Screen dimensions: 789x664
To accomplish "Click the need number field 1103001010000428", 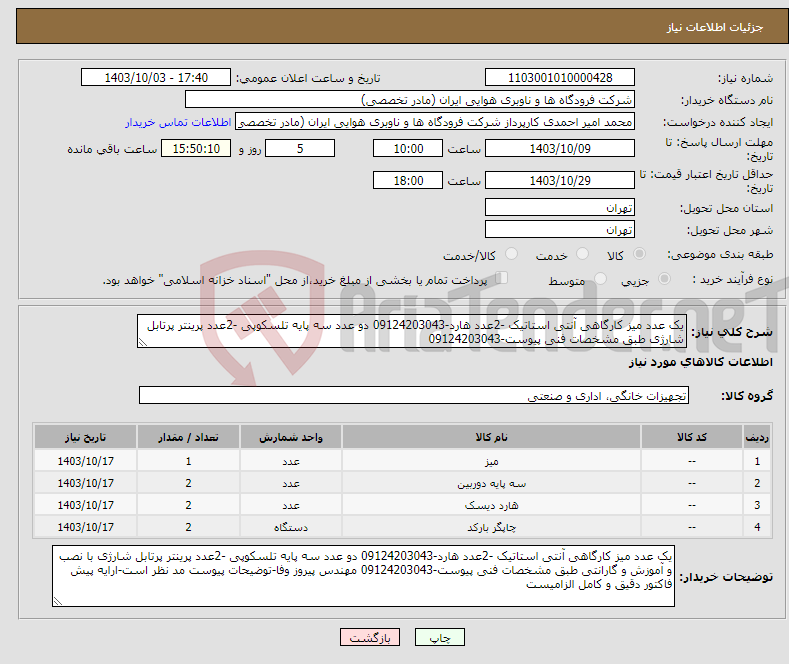I will [x=560, y=77].
